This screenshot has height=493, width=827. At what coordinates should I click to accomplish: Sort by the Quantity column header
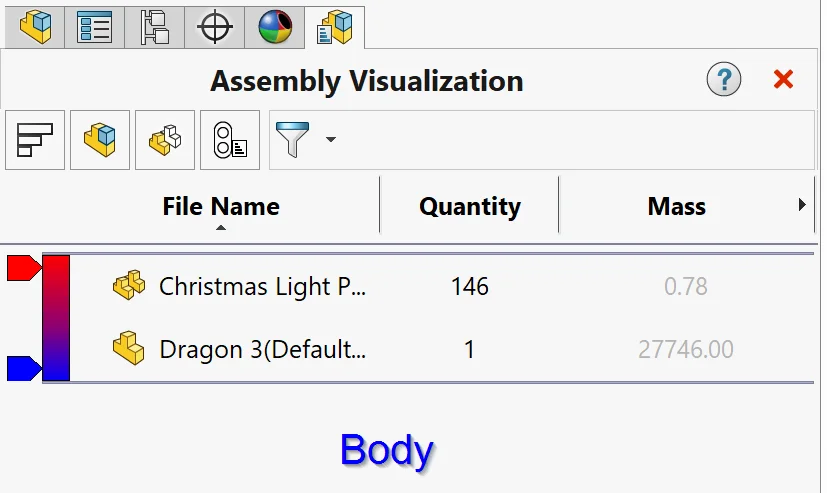point(469,207)
